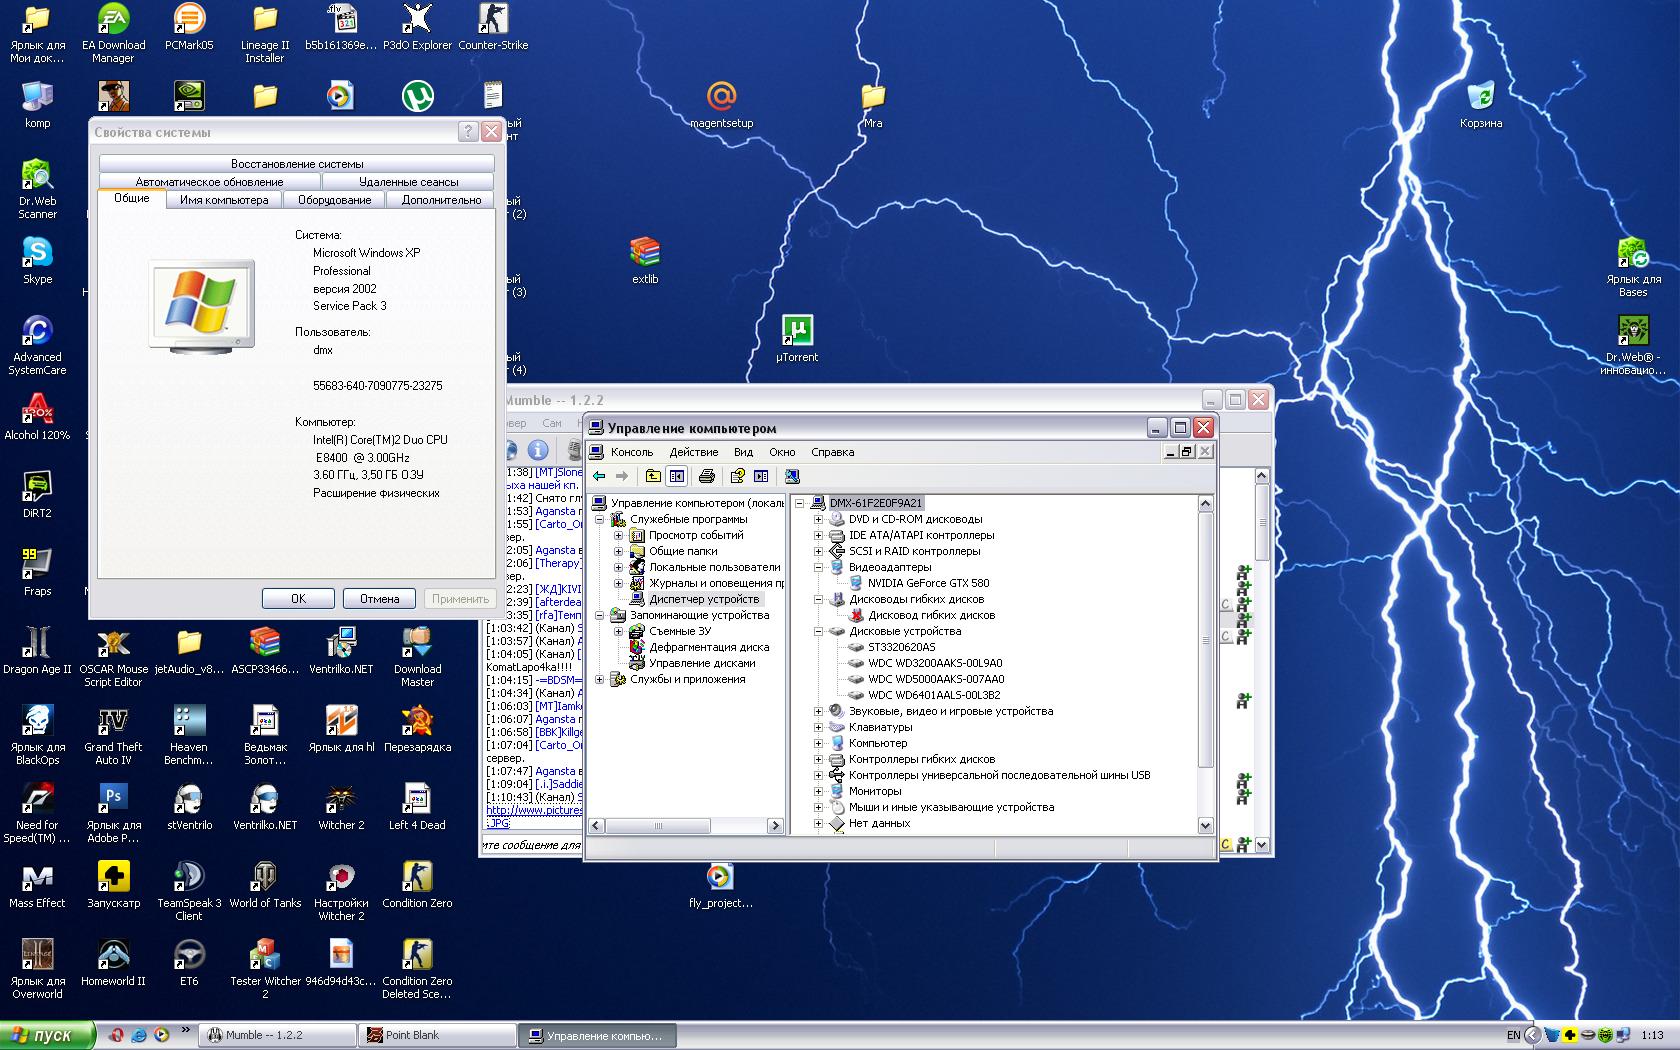Click 'Отмена' in System Properties dialog
The height and width of the screenshot is (1050, 1680).
point(379,598)
